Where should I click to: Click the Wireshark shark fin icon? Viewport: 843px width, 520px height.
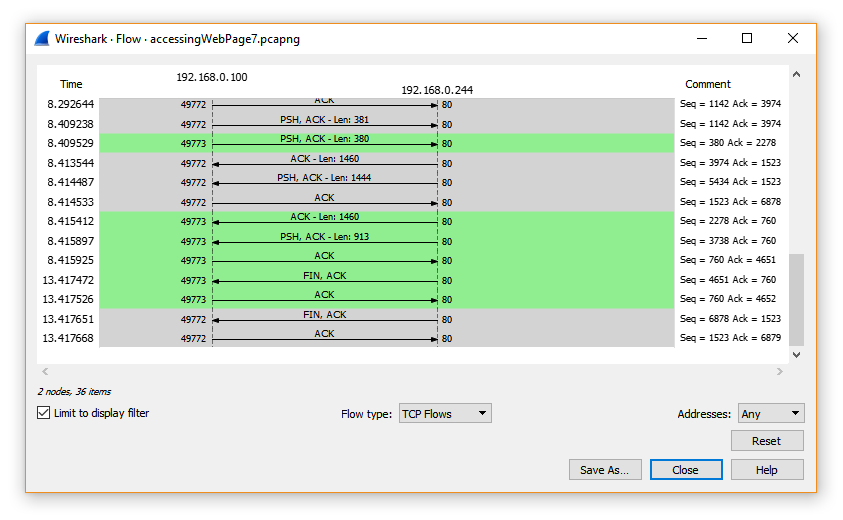coord(42,39)
